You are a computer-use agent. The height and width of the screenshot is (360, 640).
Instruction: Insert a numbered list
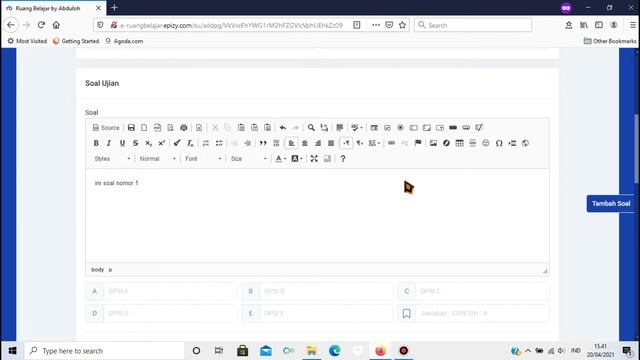click(206, 143)
